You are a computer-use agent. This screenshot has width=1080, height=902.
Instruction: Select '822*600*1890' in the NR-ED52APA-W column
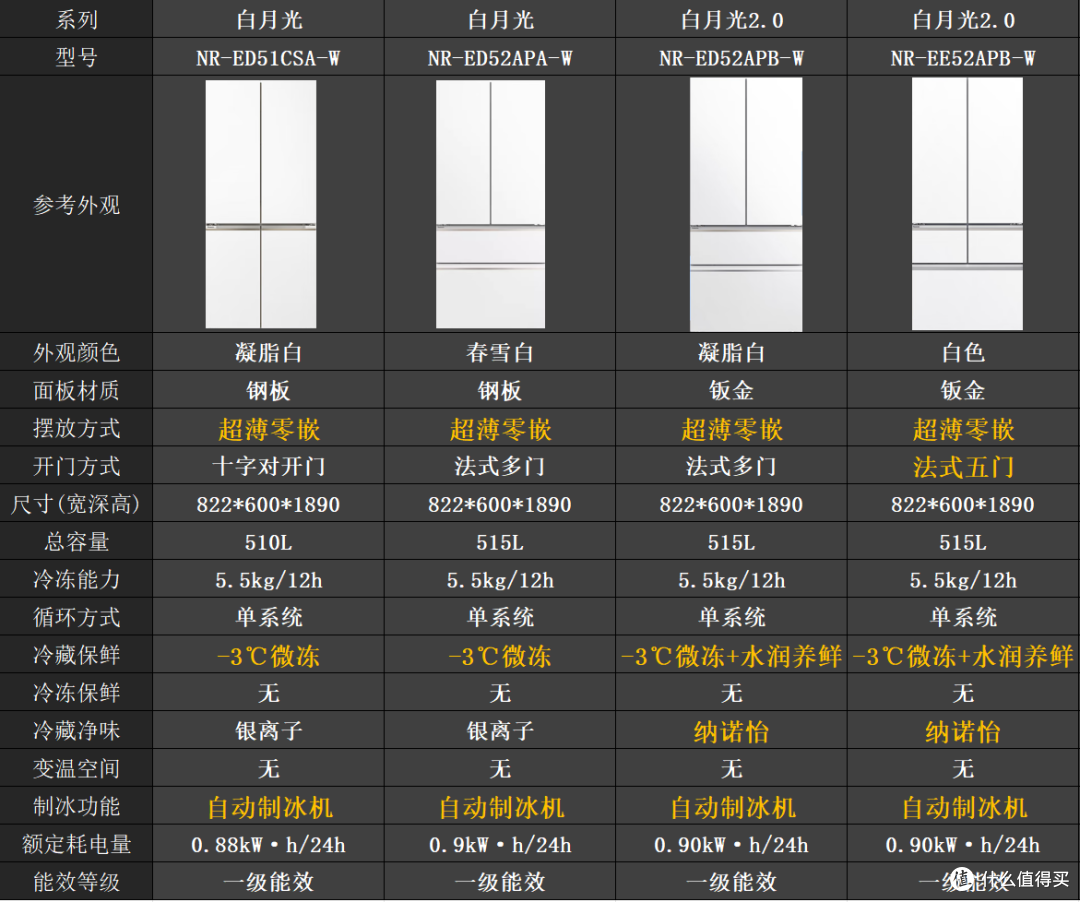click(499, 505)
